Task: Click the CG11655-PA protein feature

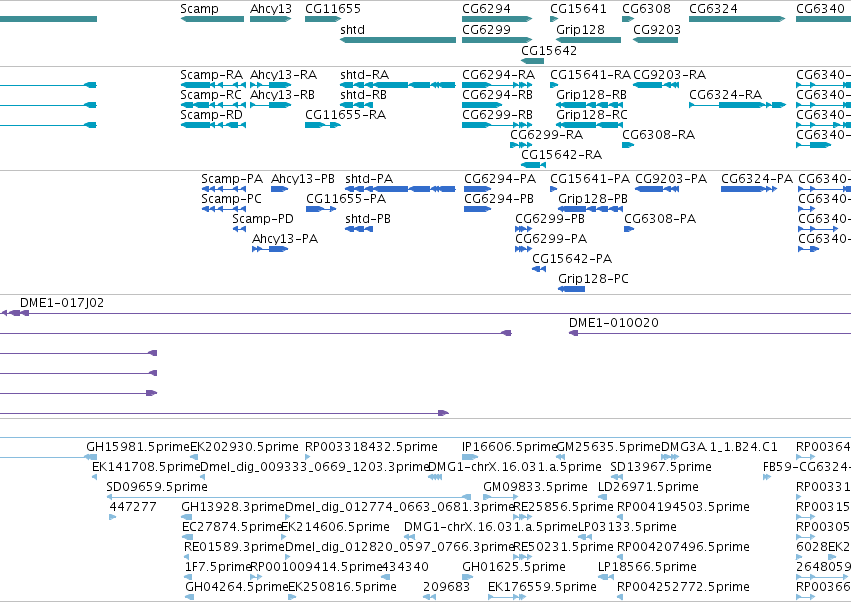Action: click(321, 210)
